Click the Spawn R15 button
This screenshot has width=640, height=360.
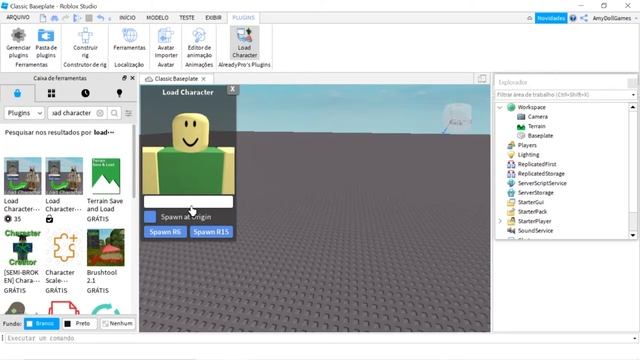(x=211, y=232)
